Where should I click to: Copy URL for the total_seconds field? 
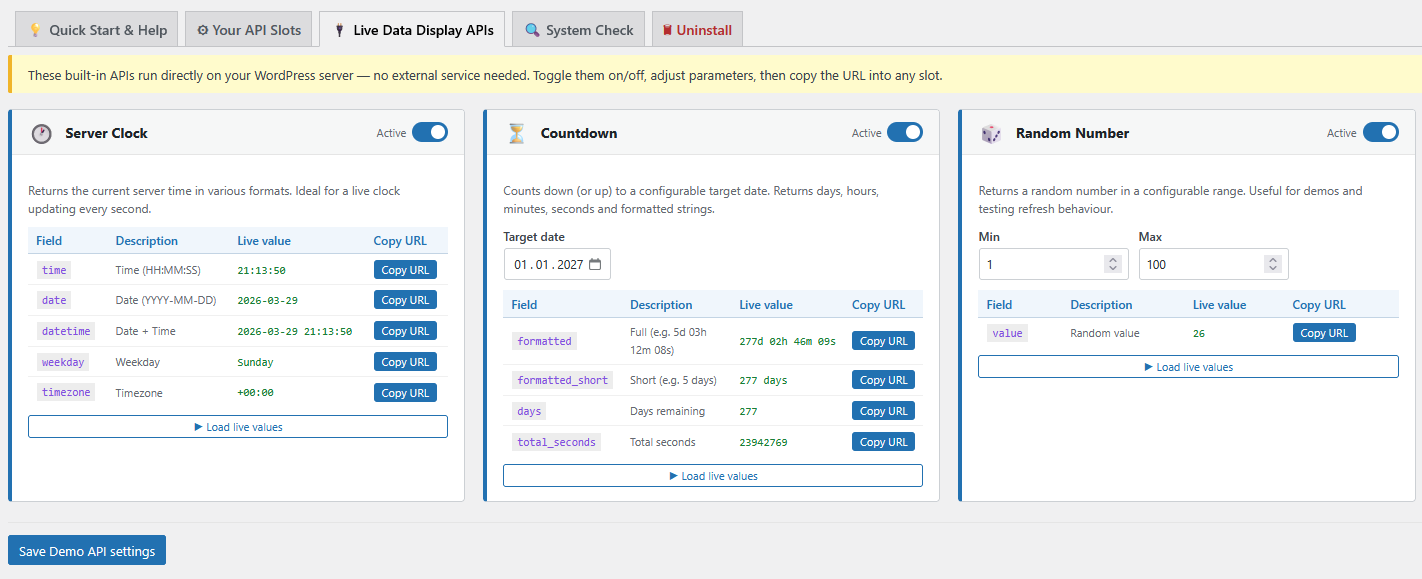[x=883, y=442]
